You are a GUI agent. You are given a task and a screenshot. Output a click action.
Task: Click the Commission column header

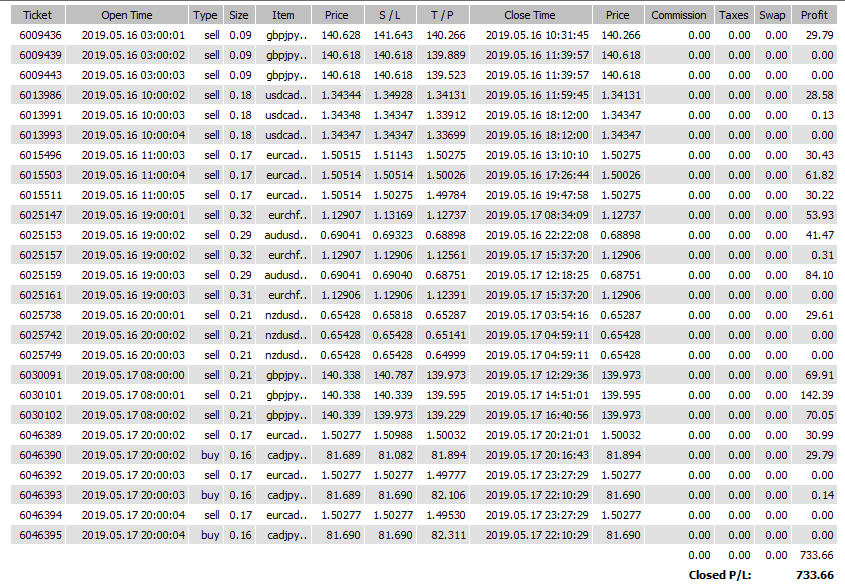pyautogui.click(x=678, y=16)
